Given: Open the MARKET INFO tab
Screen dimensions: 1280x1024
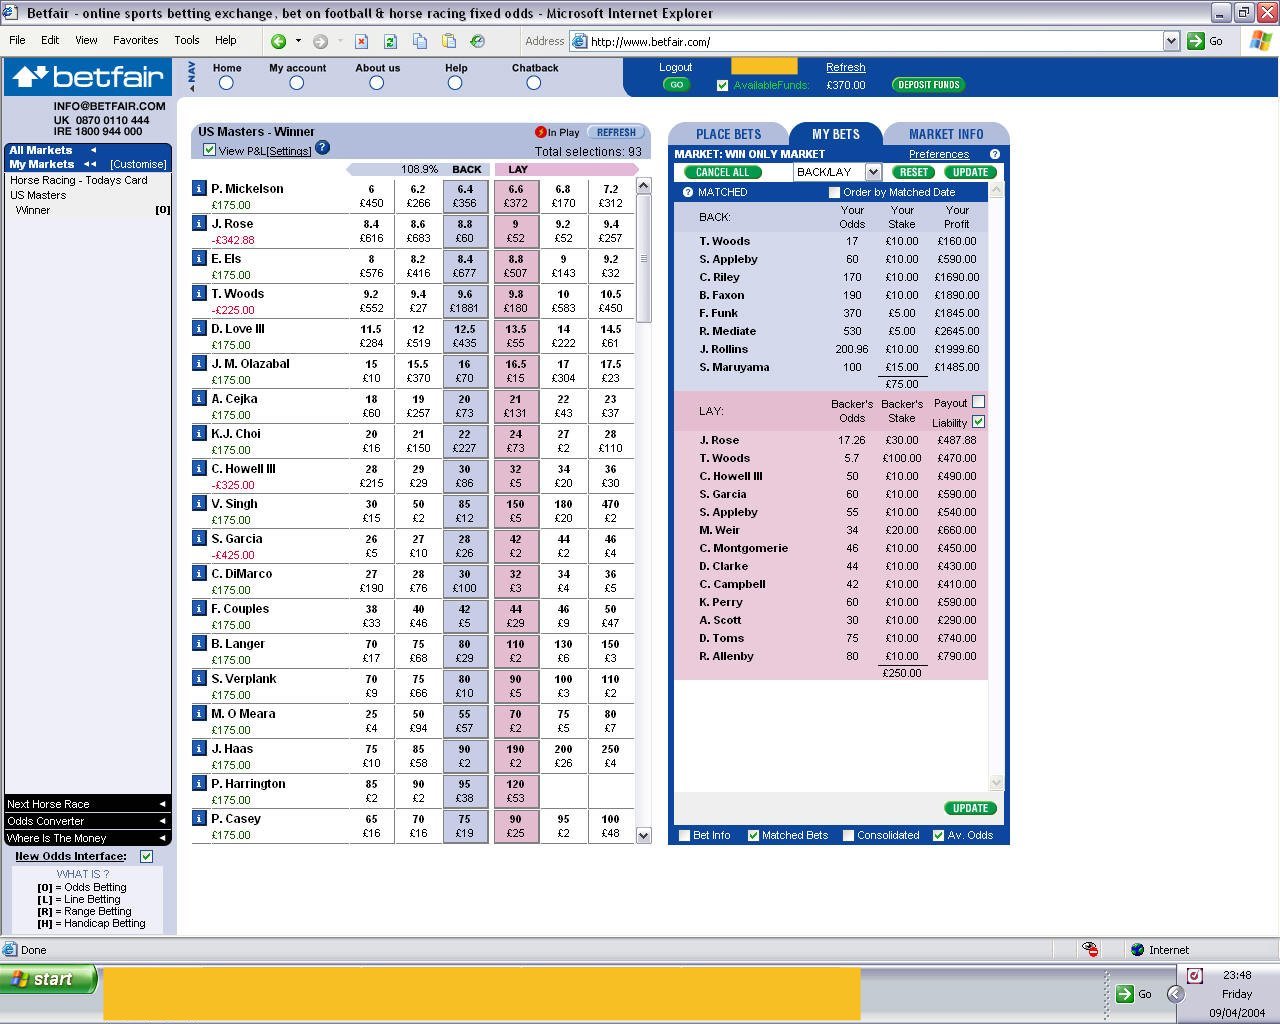Looking at the screenshot, I should (x=945, y=134).
